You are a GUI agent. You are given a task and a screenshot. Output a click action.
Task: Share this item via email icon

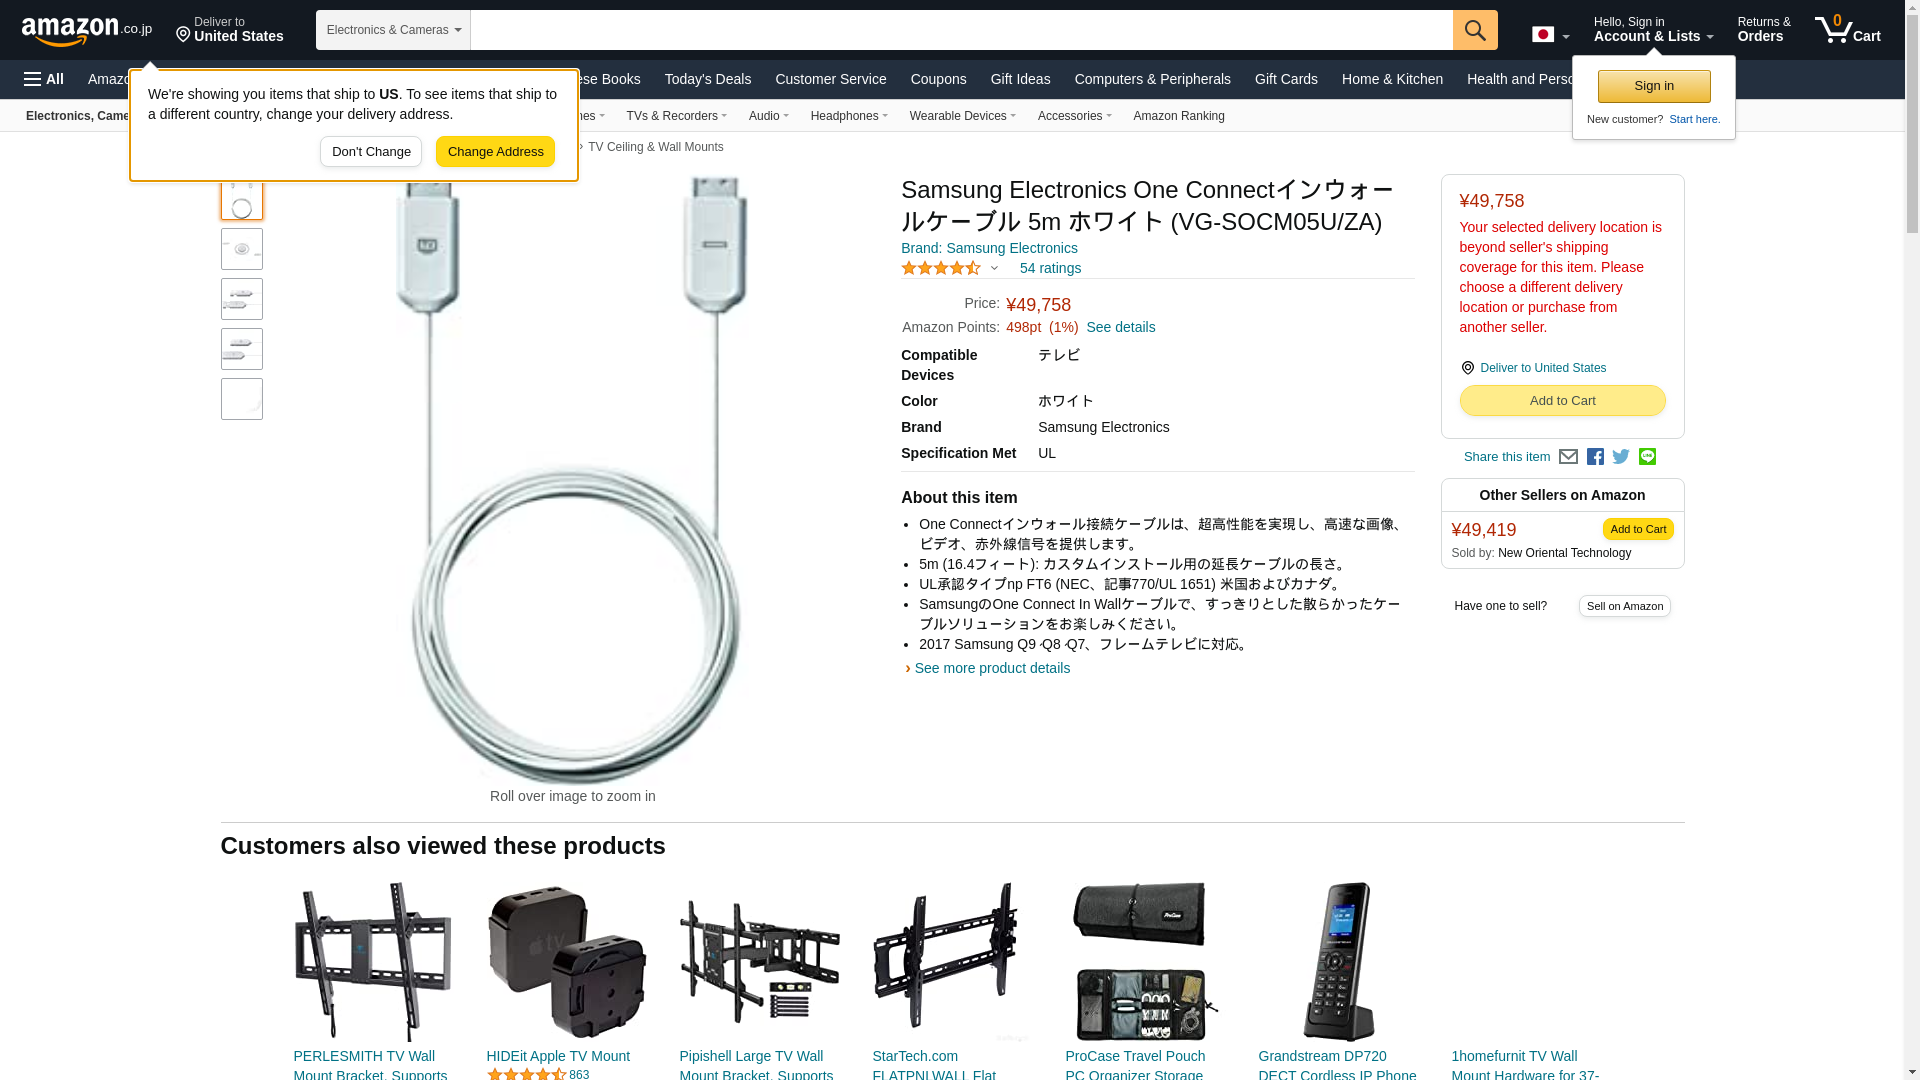(1568, 457)
